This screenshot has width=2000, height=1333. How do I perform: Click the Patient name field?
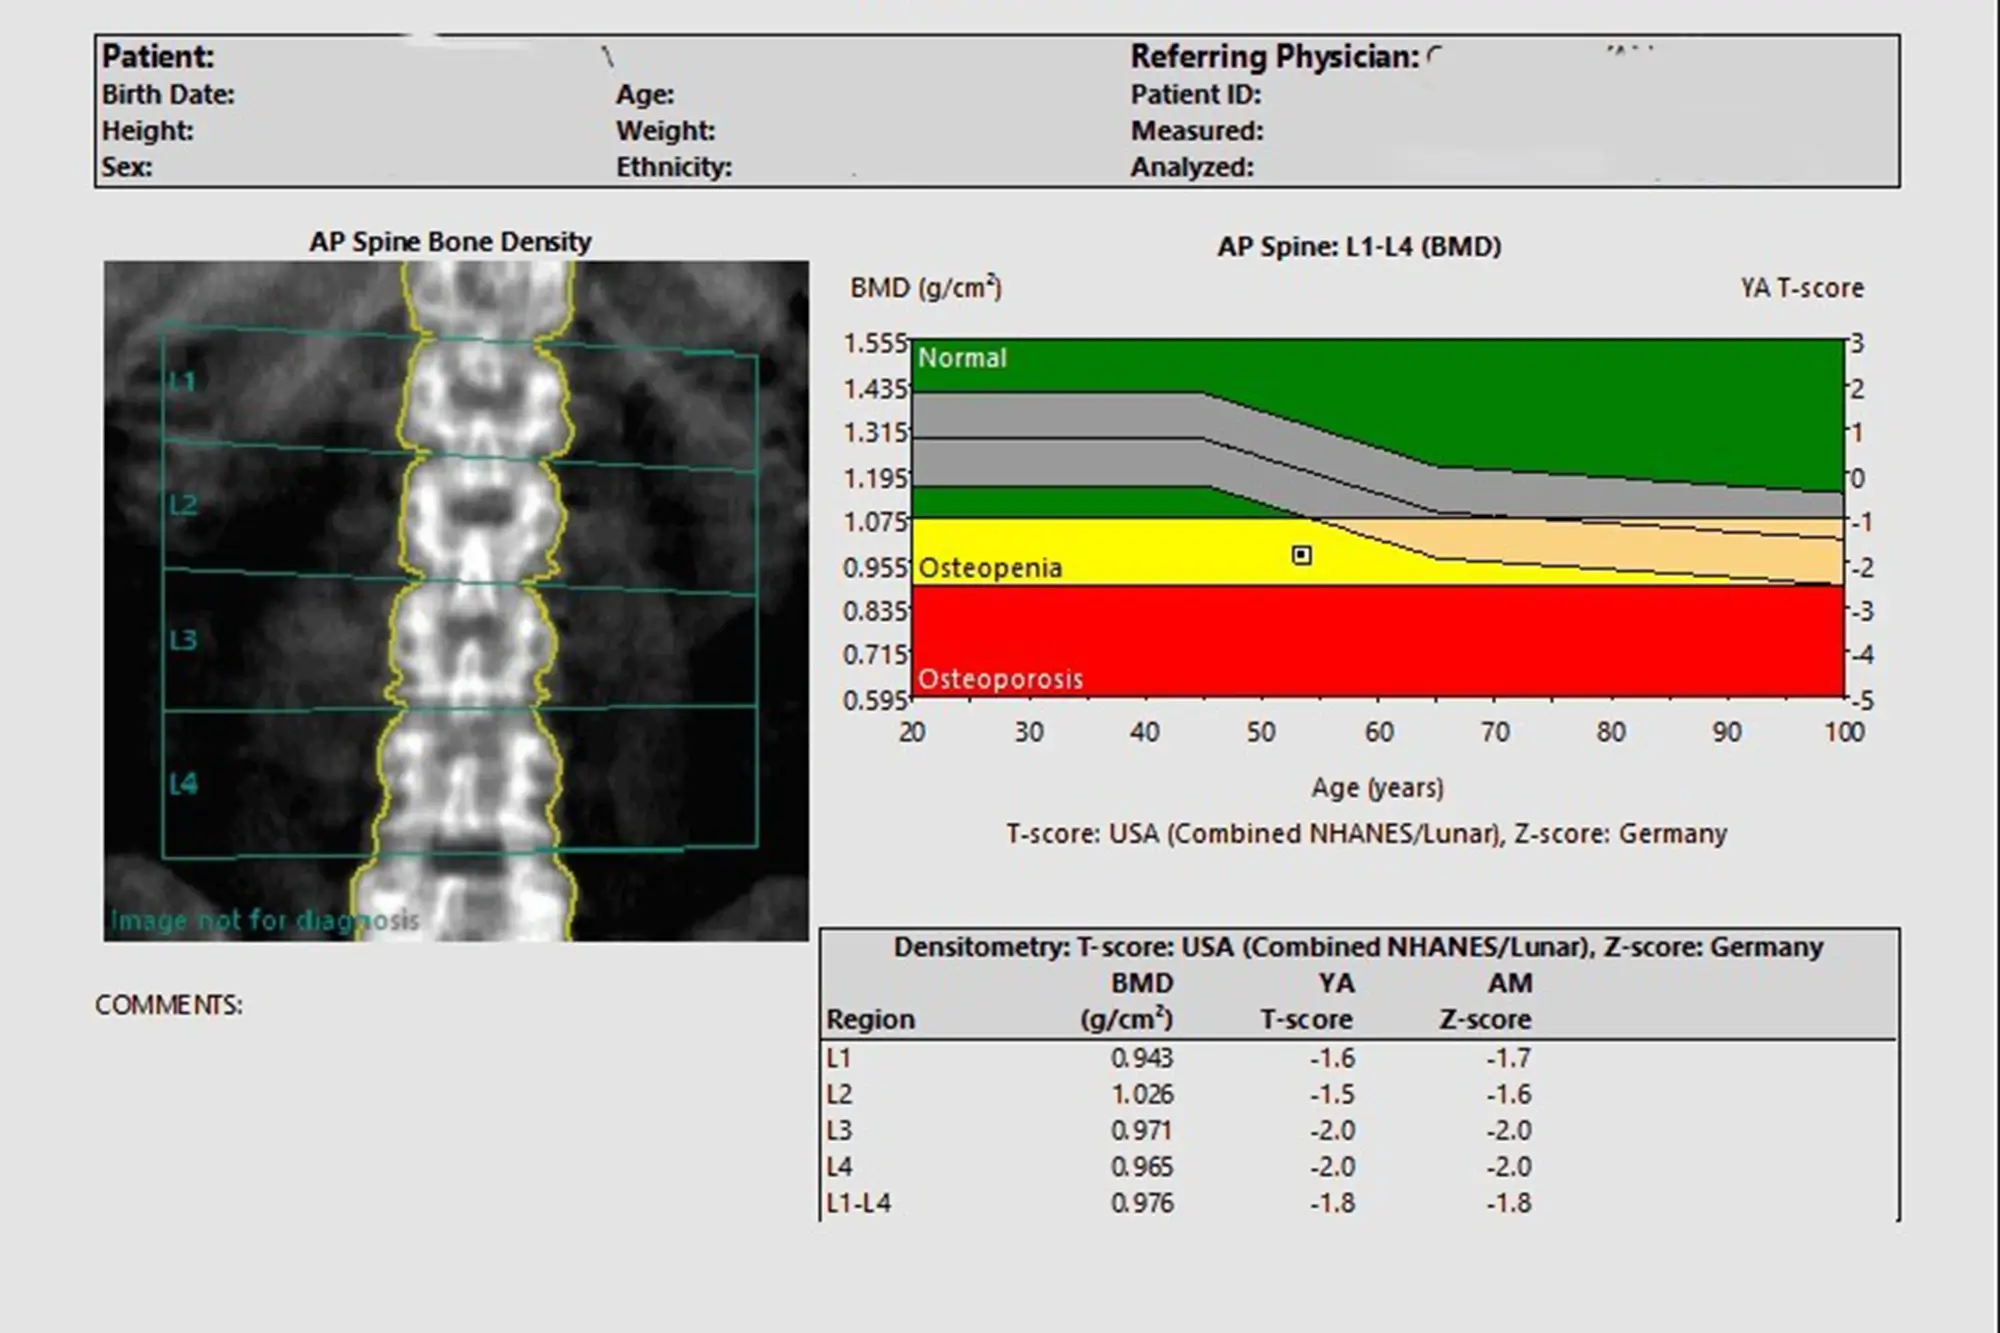coord(158,56)
